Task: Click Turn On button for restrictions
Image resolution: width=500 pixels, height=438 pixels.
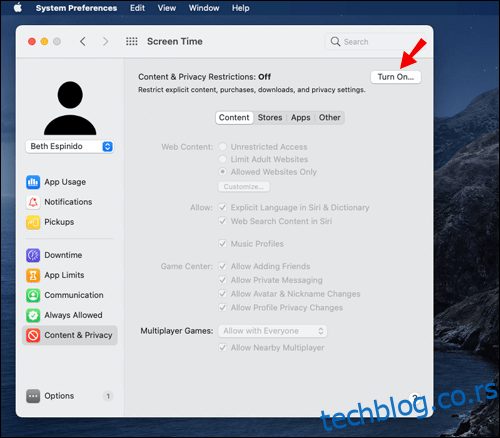Action: pos(396,77)
